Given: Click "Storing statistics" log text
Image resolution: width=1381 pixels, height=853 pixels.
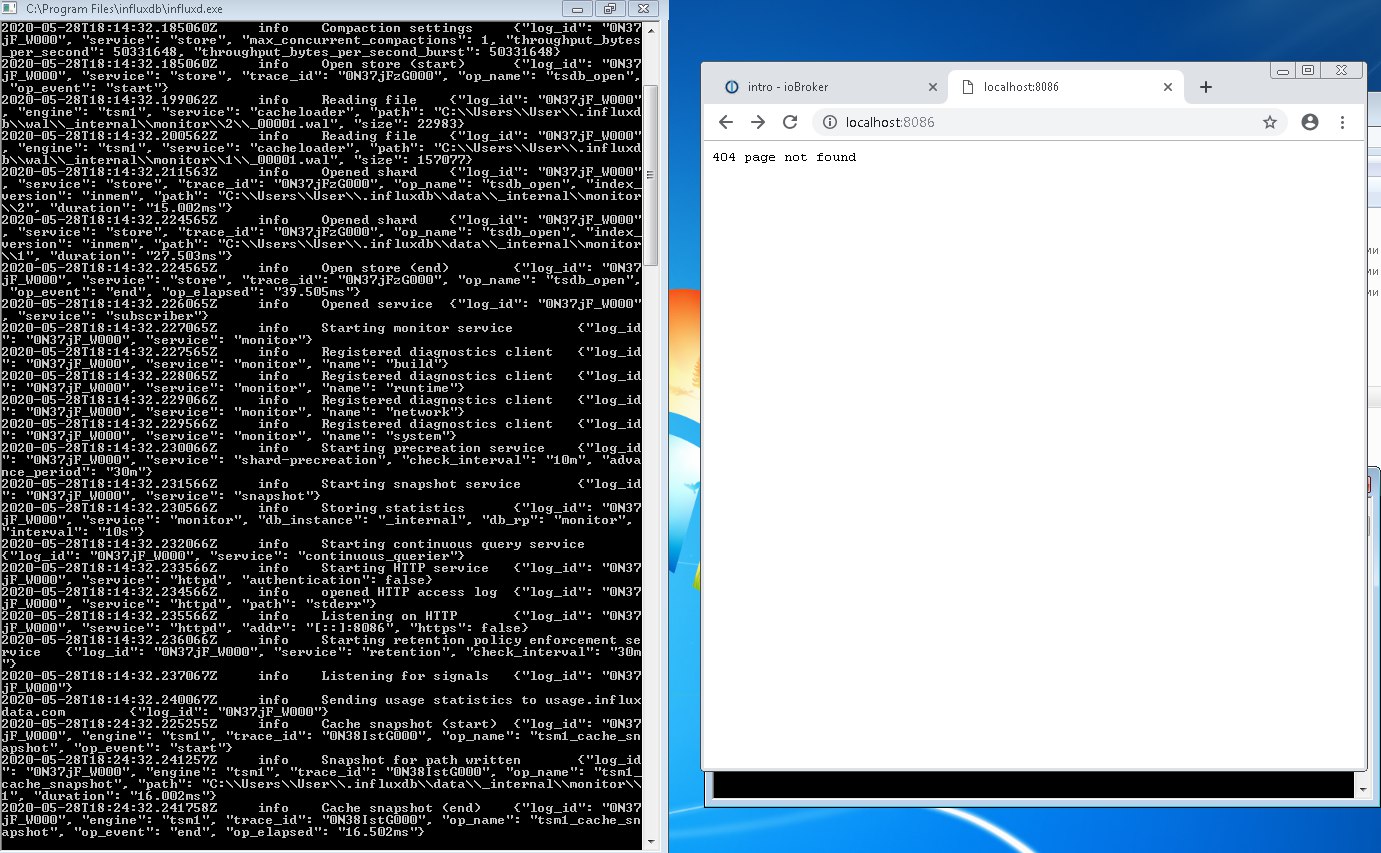Looking at the screenshot, I should tap(393, 508).
